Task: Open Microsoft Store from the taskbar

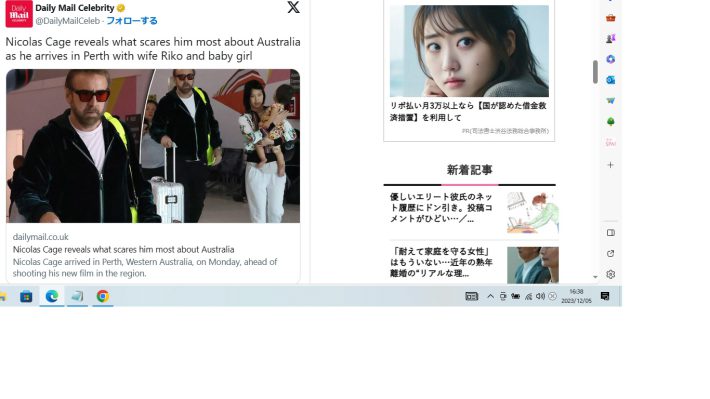Action: 26,297
